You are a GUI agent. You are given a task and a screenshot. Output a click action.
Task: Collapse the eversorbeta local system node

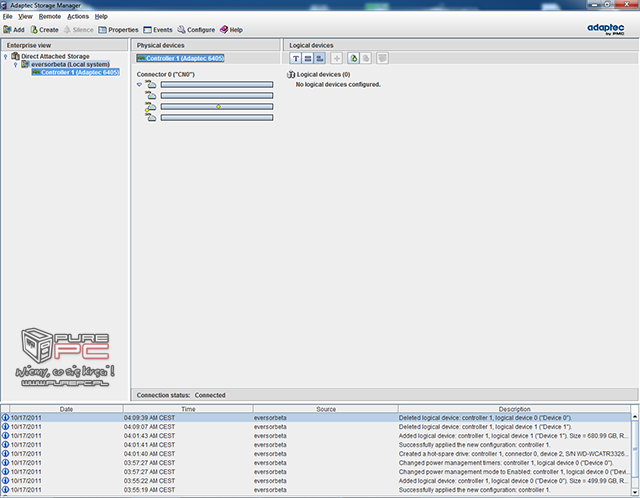pos(15,65)
